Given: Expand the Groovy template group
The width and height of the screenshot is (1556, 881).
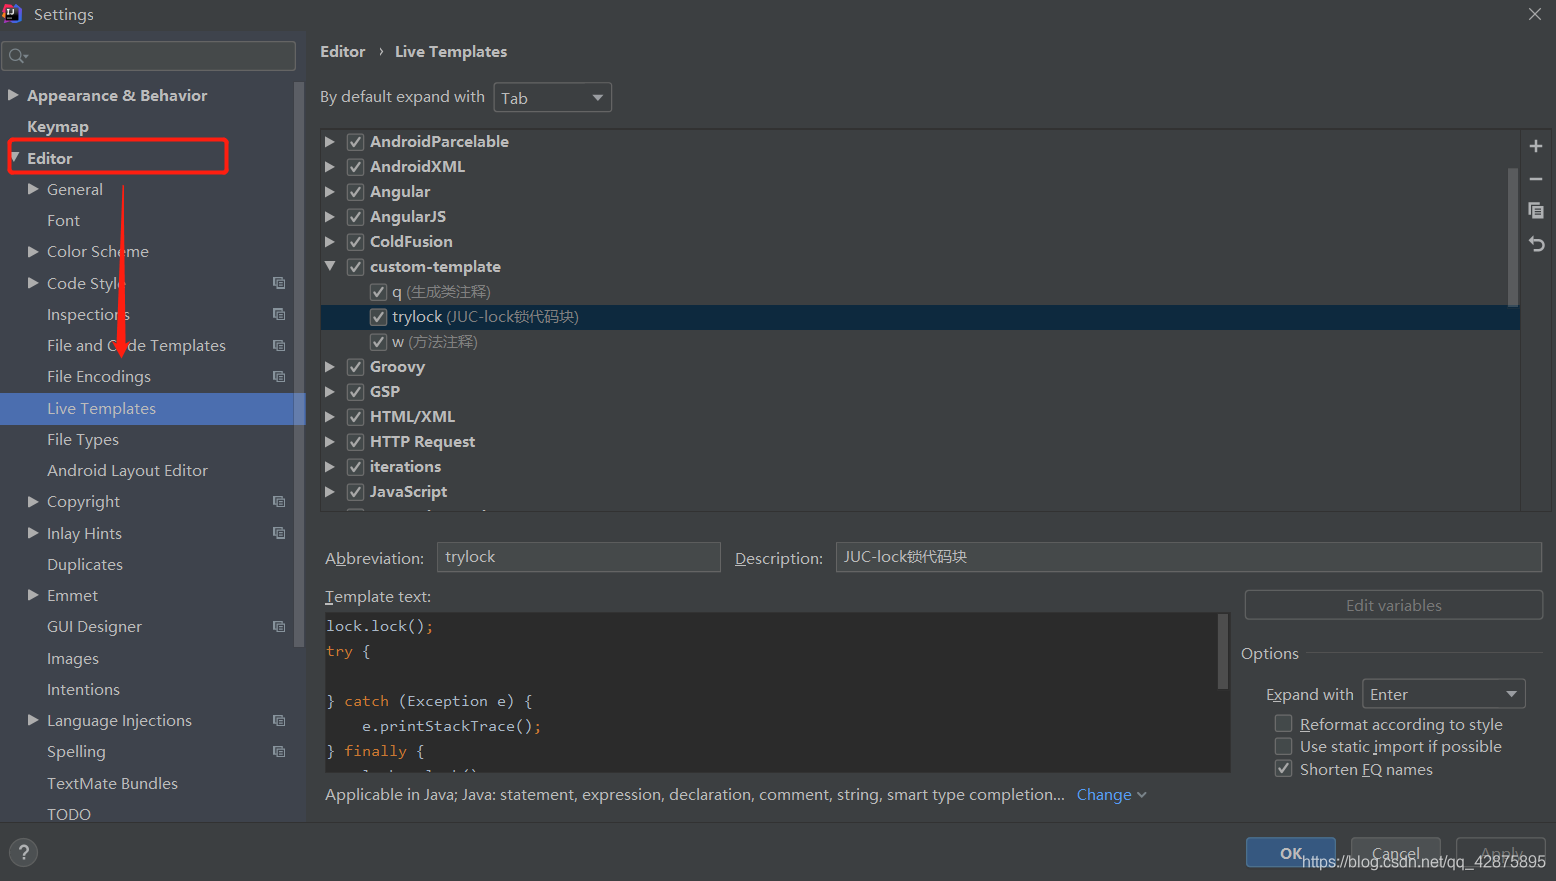Looking at the screenshot, I should tap(330, 367).
